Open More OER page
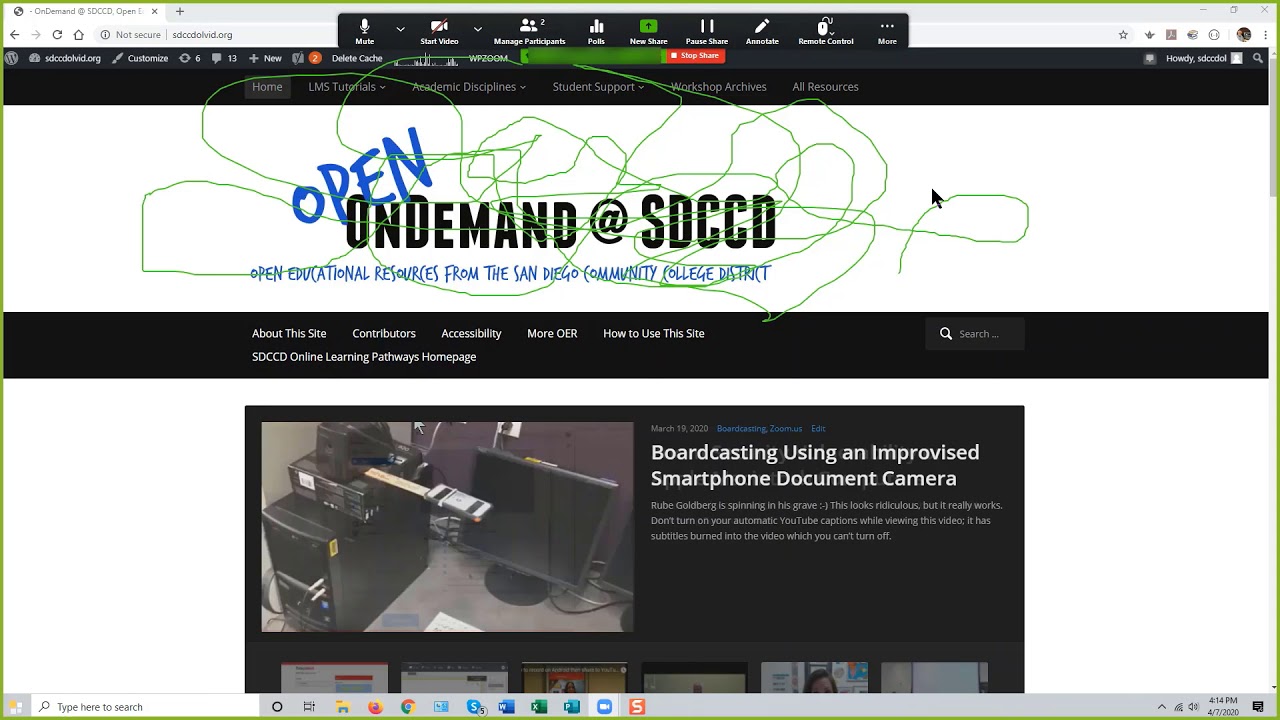The height and width of the screenshot is (720, 1280). [552, 333]
